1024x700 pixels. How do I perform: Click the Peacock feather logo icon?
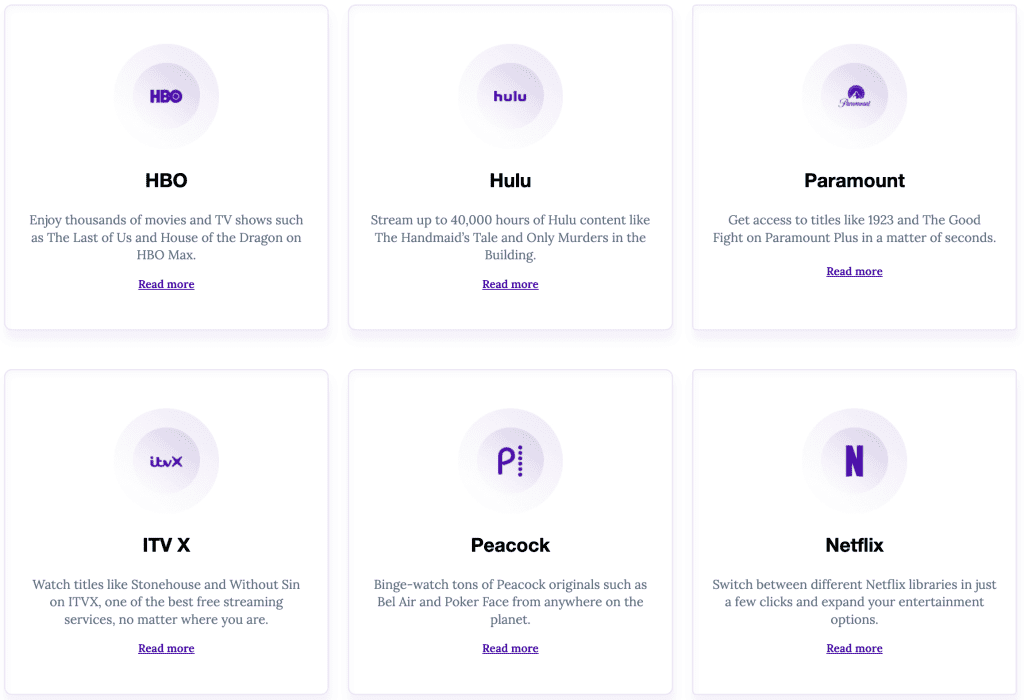coord(510,460)
